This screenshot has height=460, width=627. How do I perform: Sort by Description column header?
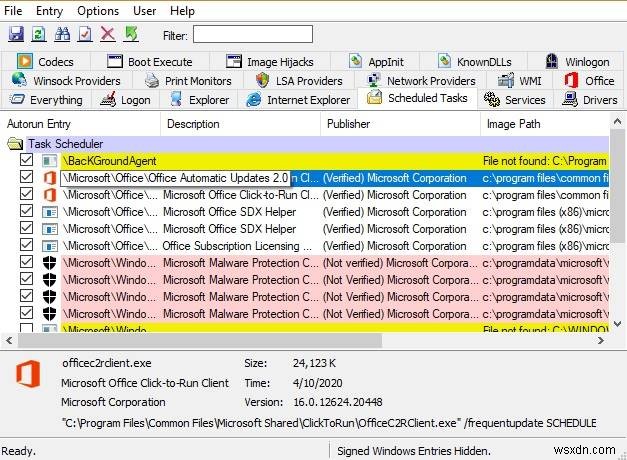click(240, 124)
